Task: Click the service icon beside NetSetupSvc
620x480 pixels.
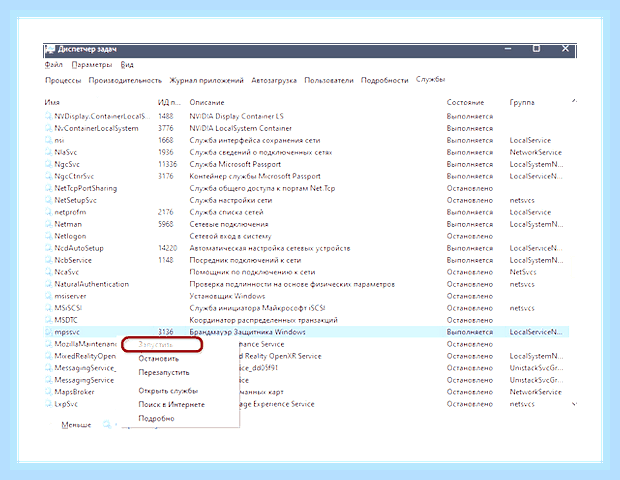Action: (x=48, y=200)
